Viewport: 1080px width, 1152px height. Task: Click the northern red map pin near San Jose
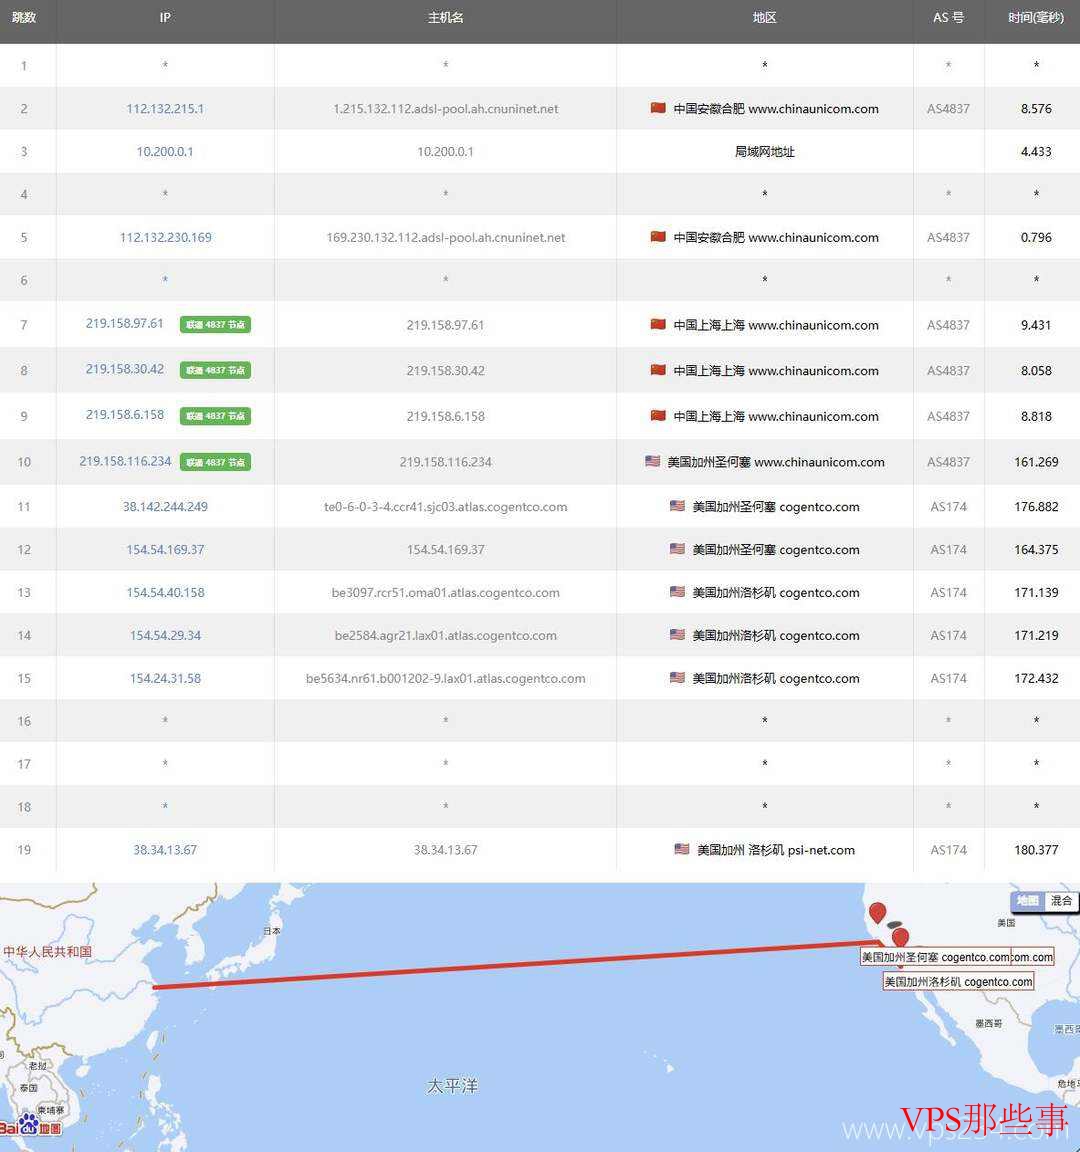point(877,912)
